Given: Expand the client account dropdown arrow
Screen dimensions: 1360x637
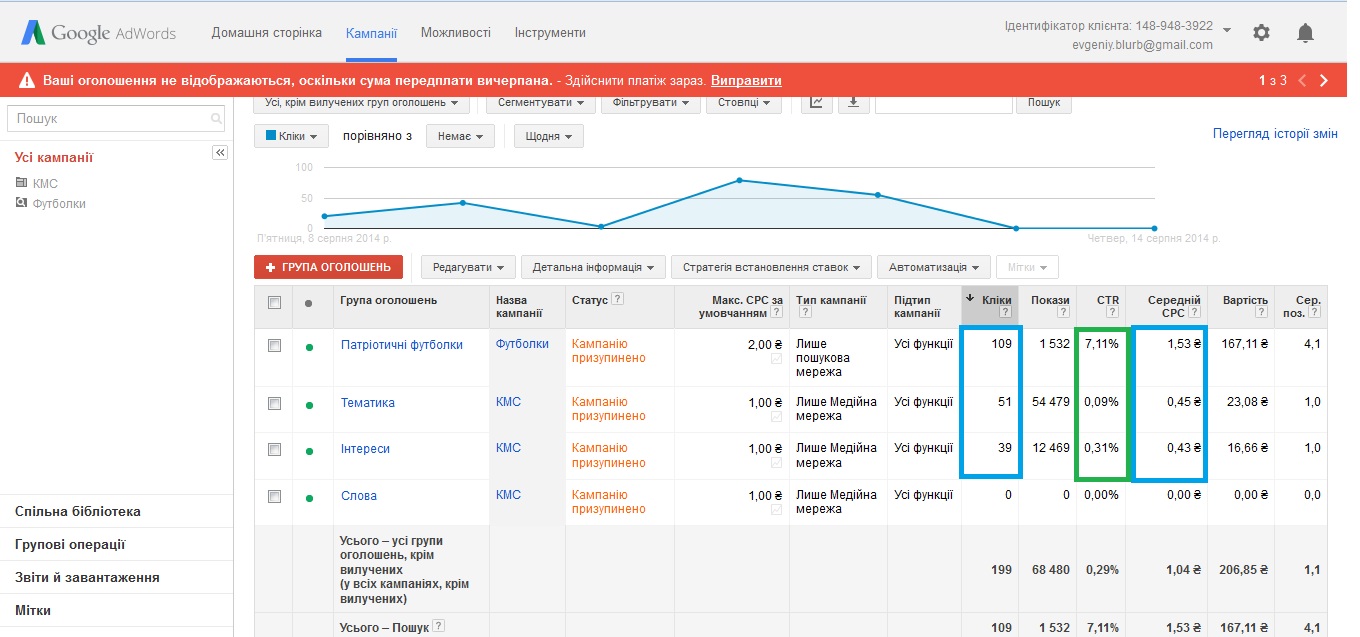Looking at the screenshot, I should tap(1227, 30).
